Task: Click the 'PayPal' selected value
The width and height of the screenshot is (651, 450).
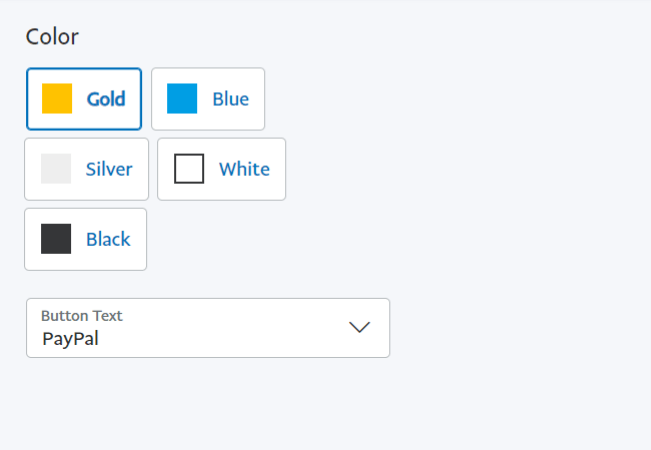Action: pos(70,338)
